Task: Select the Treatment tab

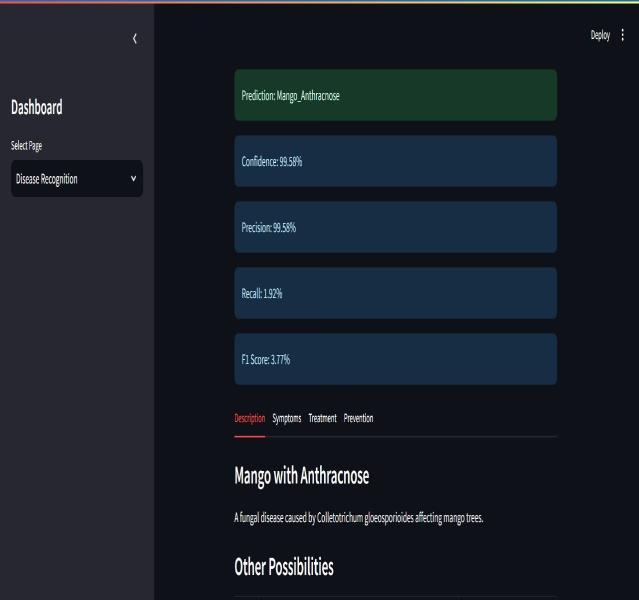Action: click(x=322, y=418)
